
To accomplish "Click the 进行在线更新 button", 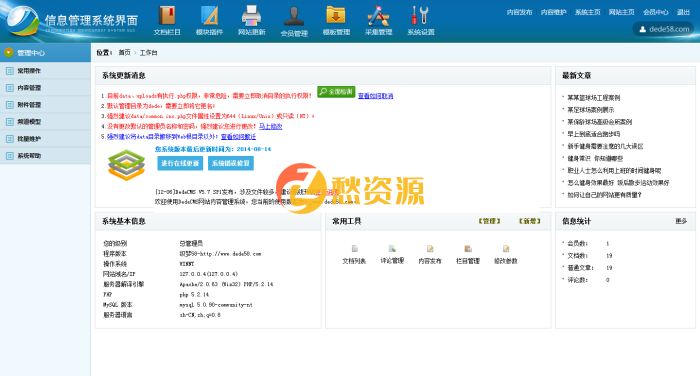I will pos(180,163).
